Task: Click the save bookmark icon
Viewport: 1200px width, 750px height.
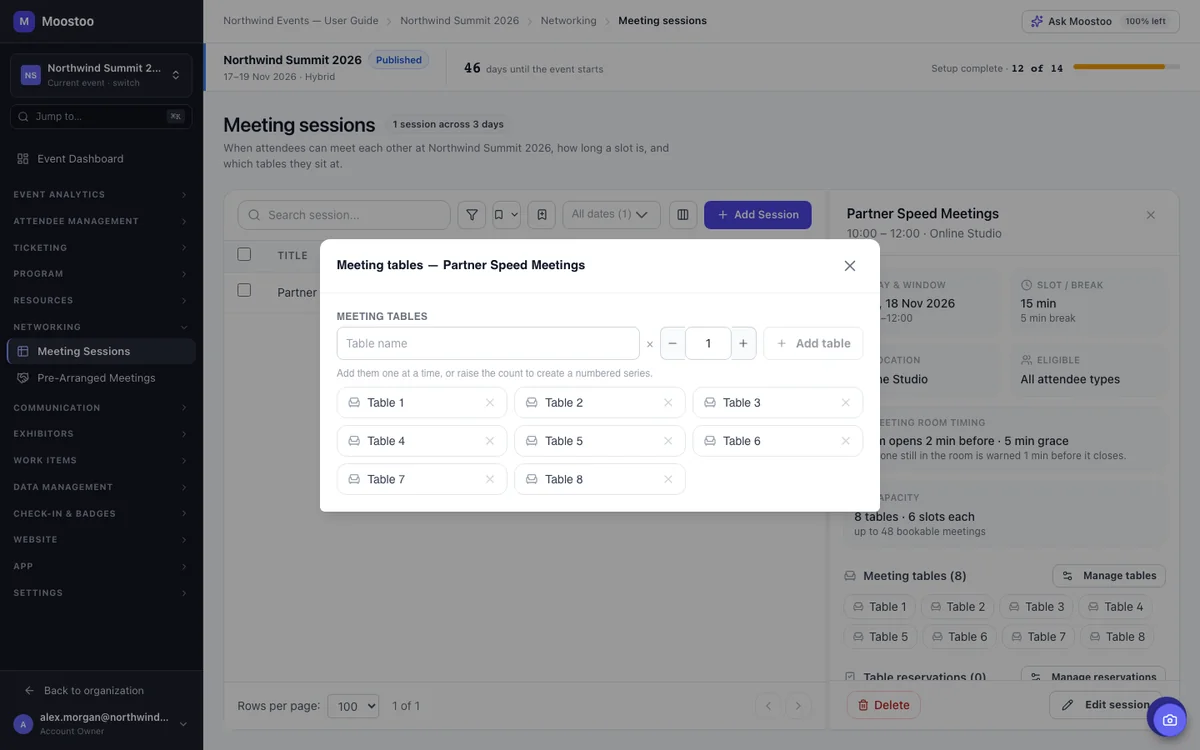Action: pyautogui.click(x=541, y=215)
